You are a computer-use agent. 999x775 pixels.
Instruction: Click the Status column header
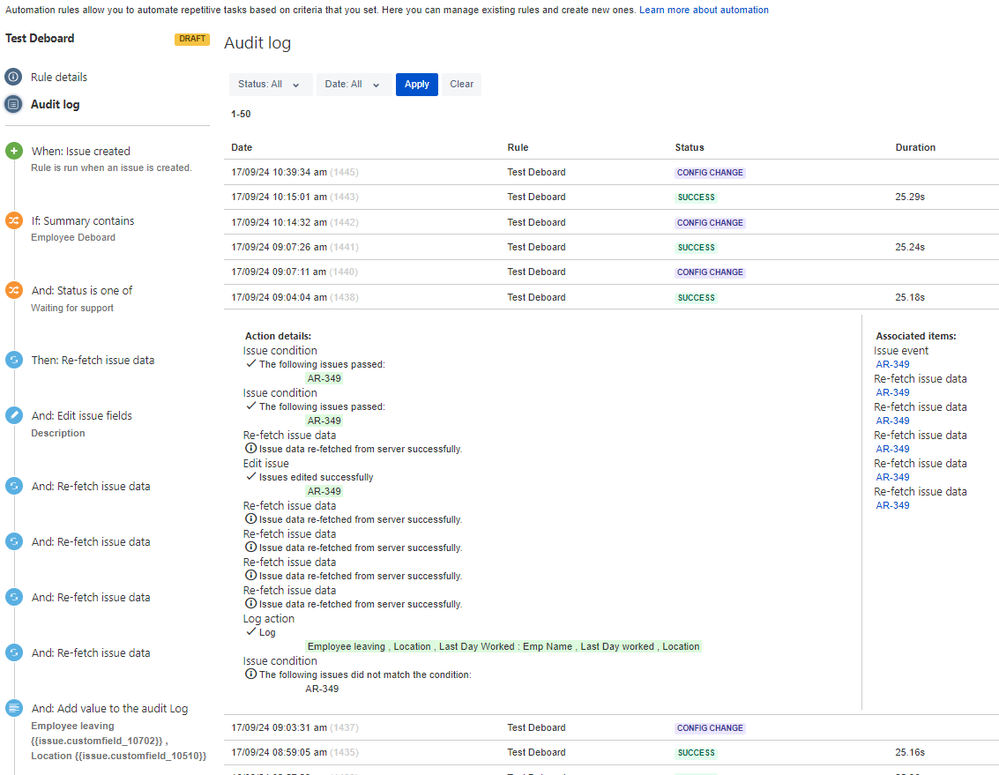(x=689, y=147)
